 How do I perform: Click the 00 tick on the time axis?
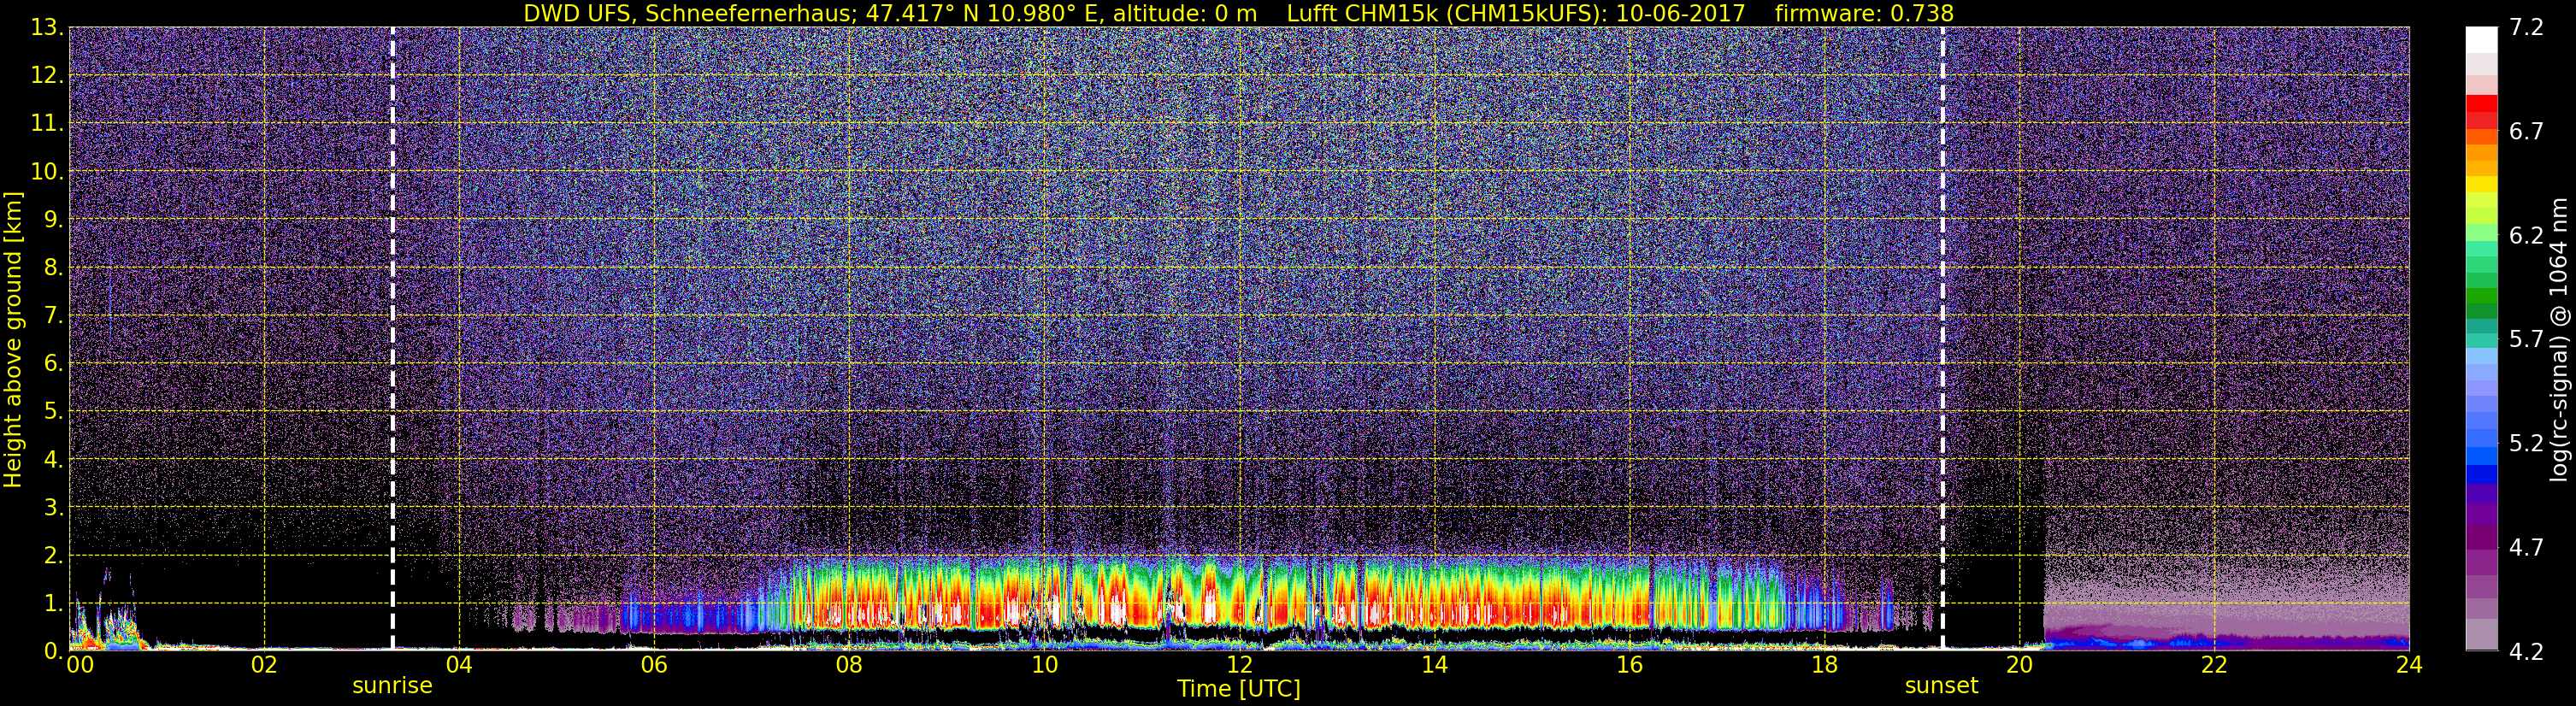tap(79, 666)
